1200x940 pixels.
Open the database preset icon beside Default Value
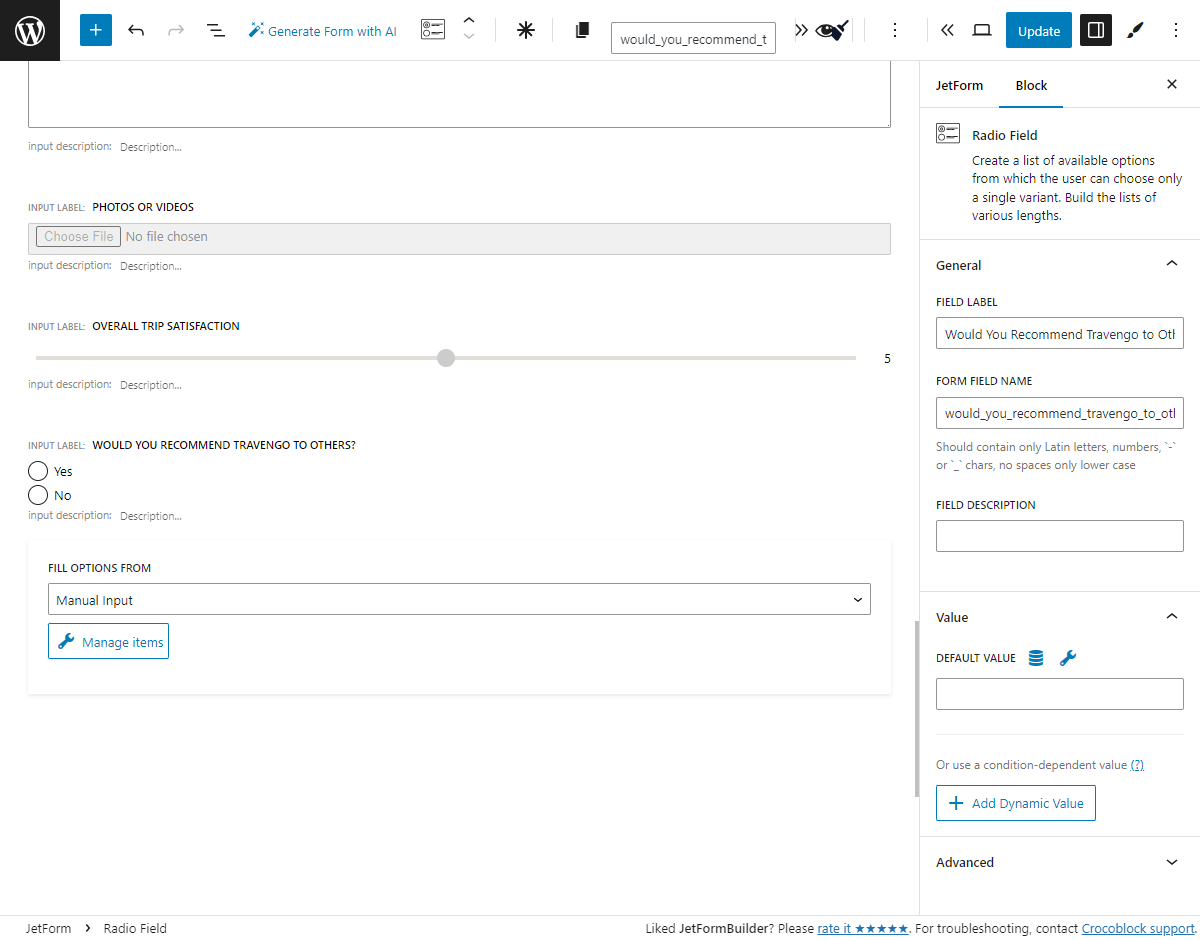coord(1036,658)
